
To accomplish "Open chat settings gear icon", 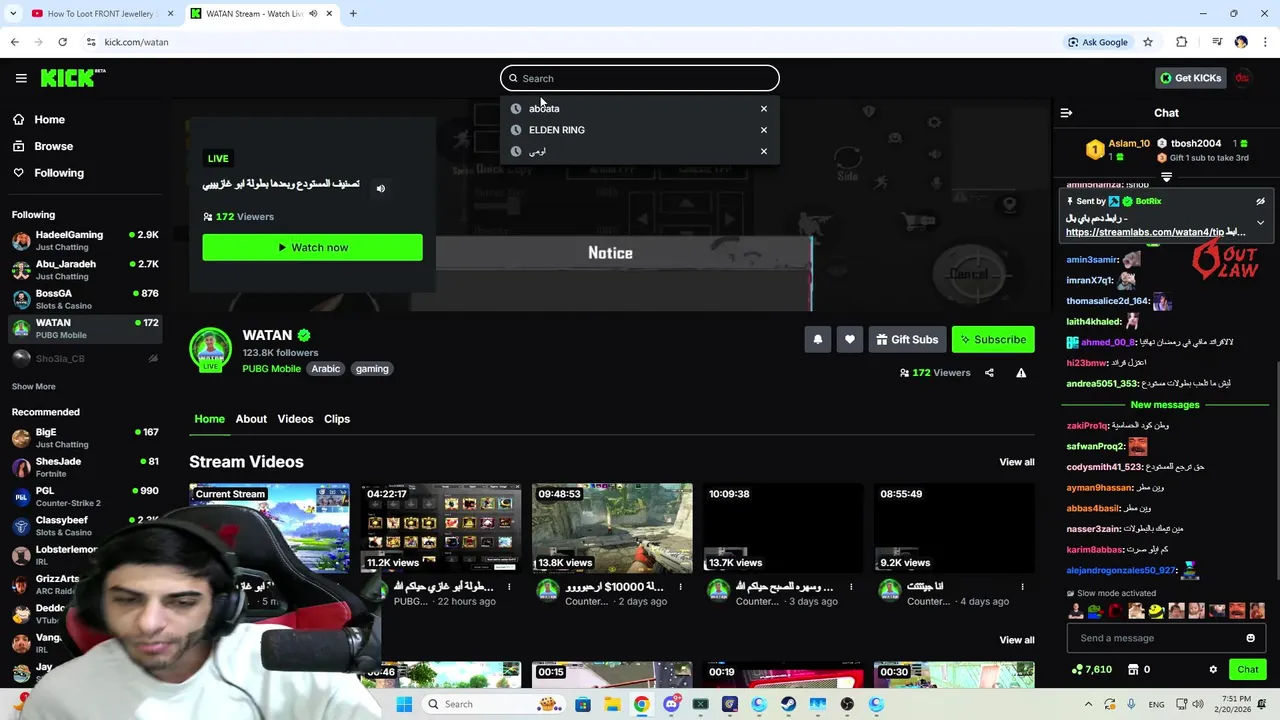I will coord(1213,670).
